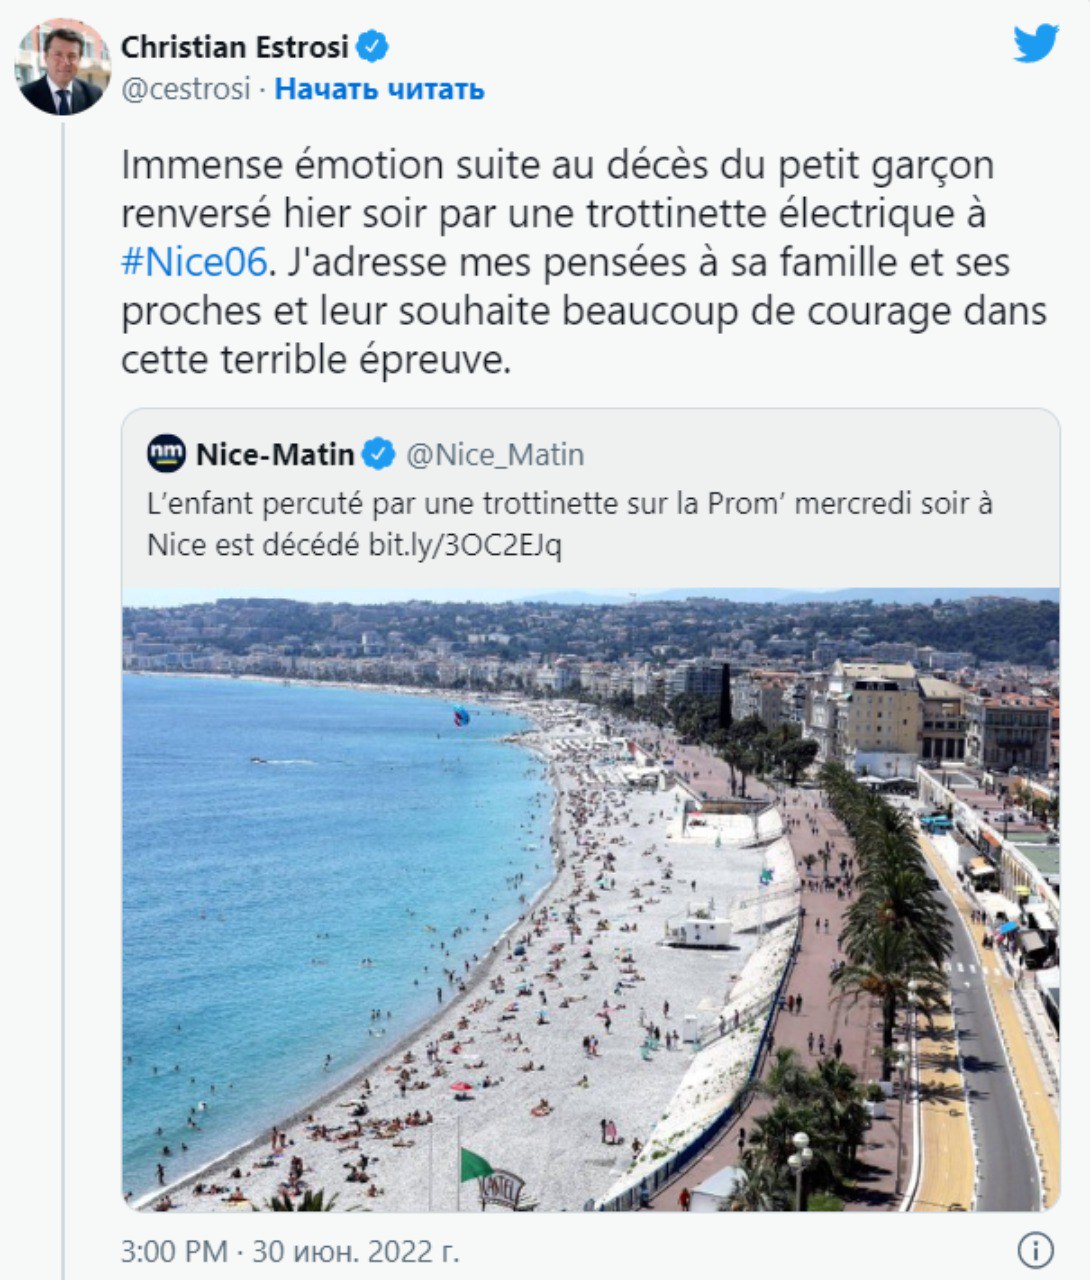Open the tweet info icon
Image resolution: width=1090 pixels, height=1280 pixels.
point(1035,1249)
